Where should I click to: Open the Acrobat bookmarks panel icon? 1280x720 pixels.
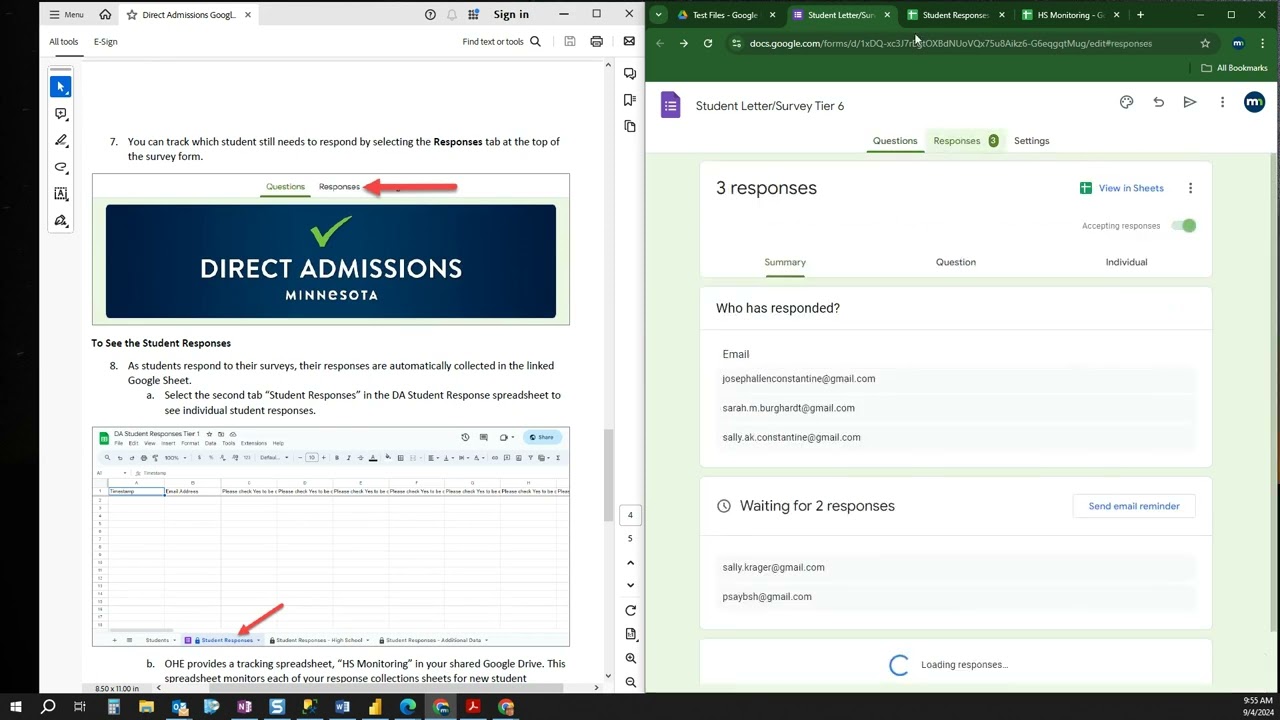tap(630, 100)
